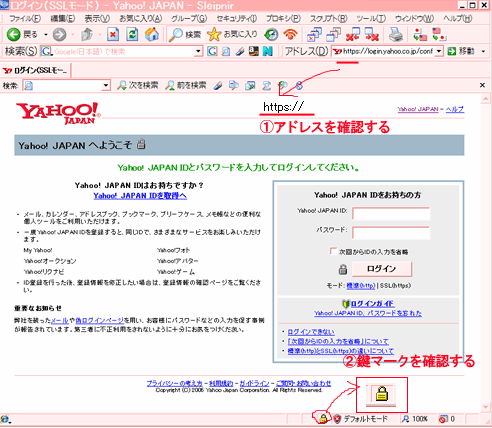Print the page using the printer icon
The image size is (492, 428).
396,35
